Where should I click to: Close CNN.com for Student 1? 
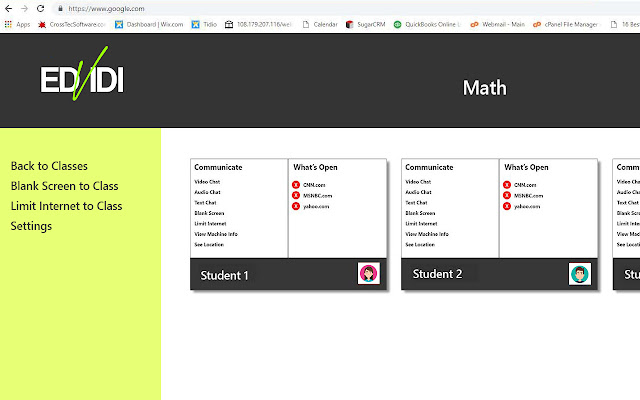pos(296,185)
